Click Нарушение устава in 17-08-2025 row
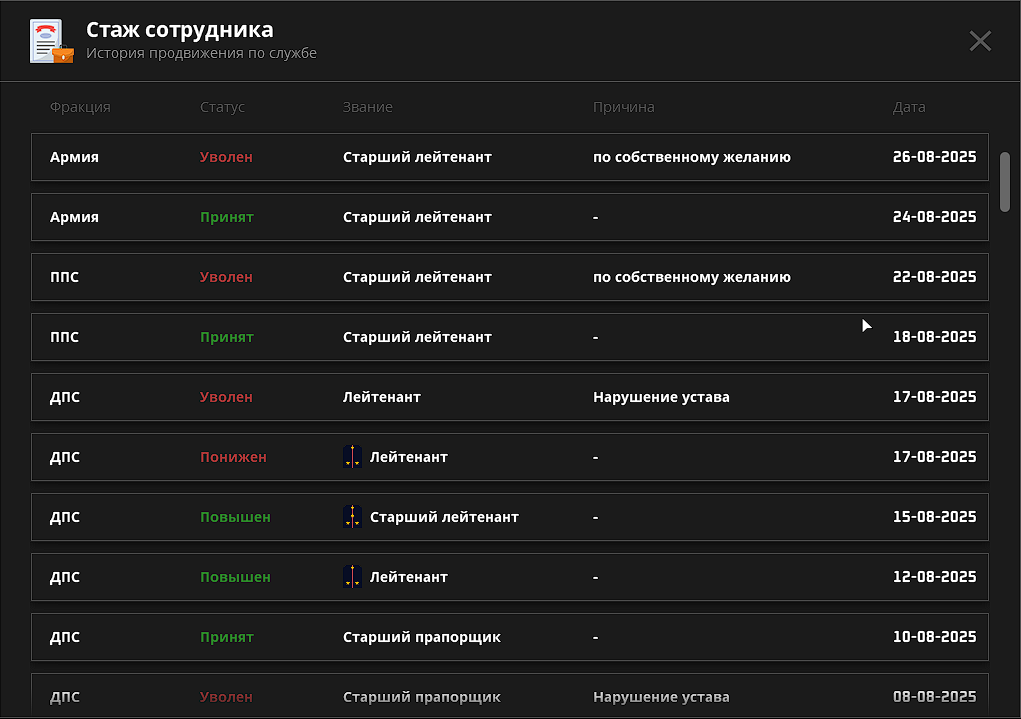The image size is (1021, 719). [x=661, y=397]
